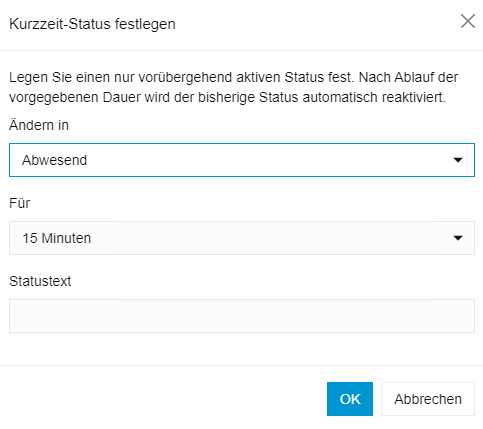Click the arrow of the Ändern in dropdown

458,160
